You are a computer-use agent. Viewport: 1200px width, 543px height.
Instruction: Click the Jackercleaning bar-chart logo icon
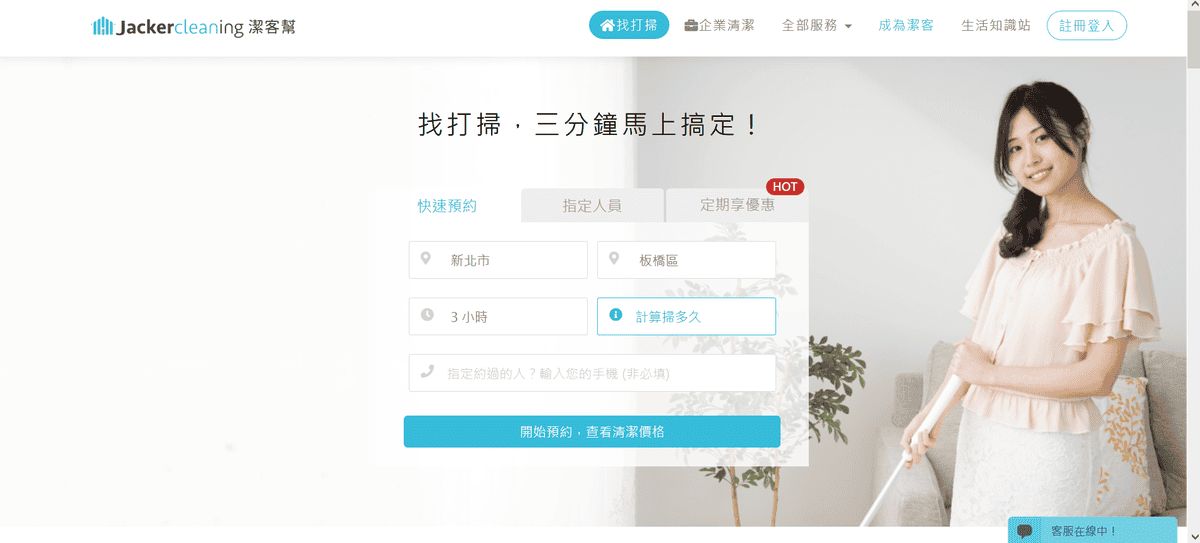pyautogui.click(x=103, y=27)
